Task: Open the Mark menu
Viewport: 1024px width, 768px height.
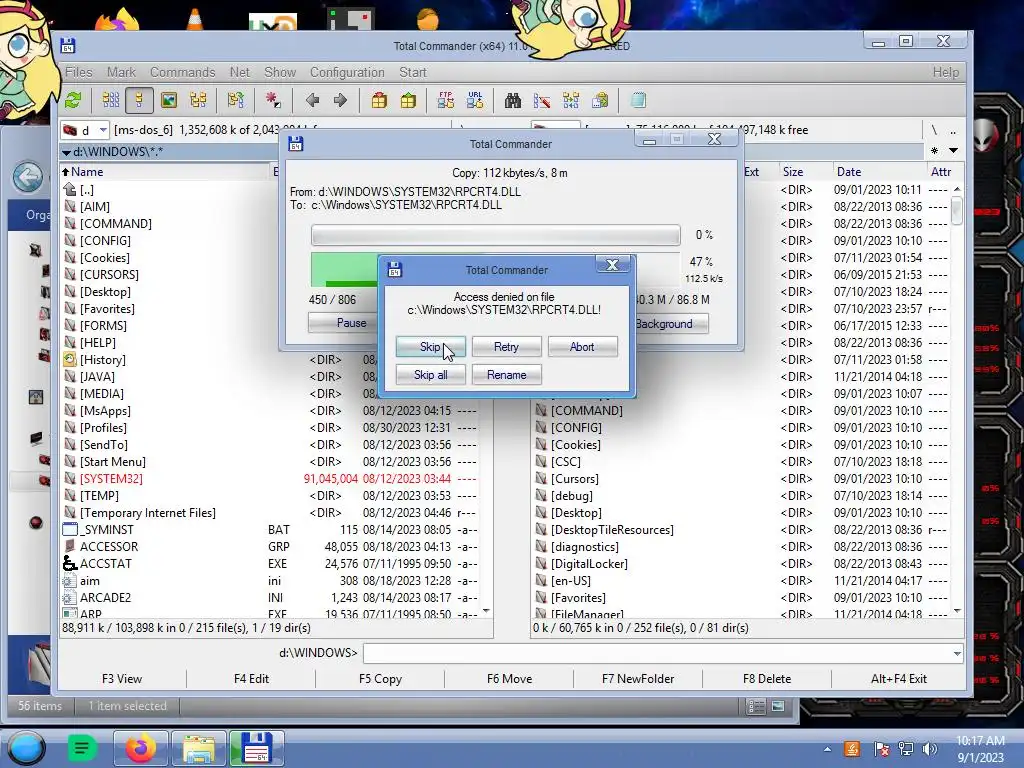Action: pos(121,72)
